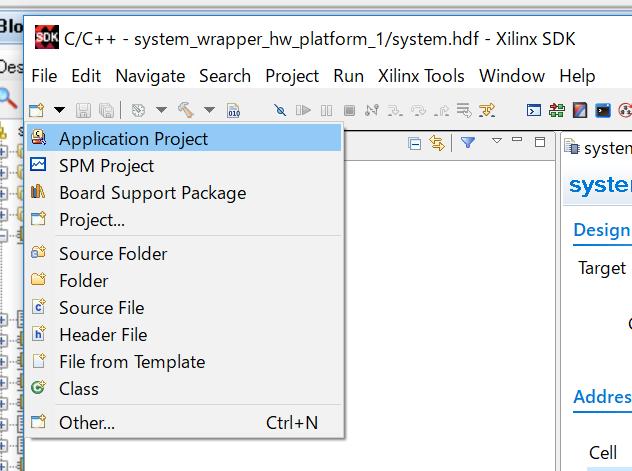
Task: Click the Drop To Frame icon
Action: (464, 110)
